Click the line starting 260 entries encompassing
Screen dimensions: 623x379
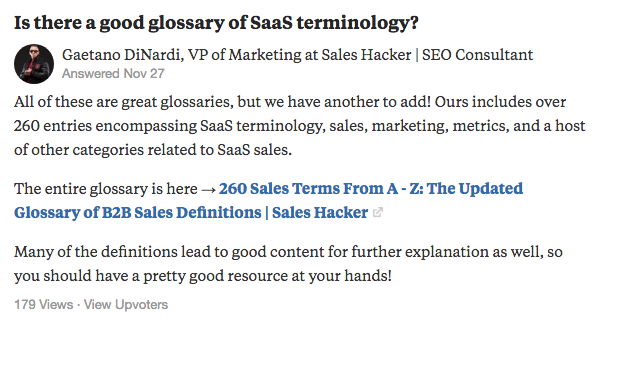click(300, 126)
